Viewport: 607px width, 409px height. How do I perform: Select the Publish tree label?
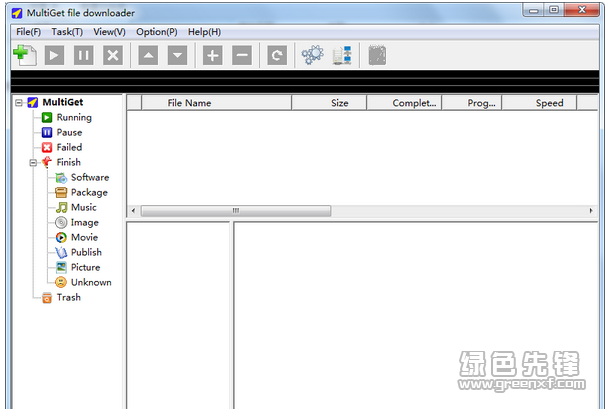pyautogui.click(x=86, y=252)
